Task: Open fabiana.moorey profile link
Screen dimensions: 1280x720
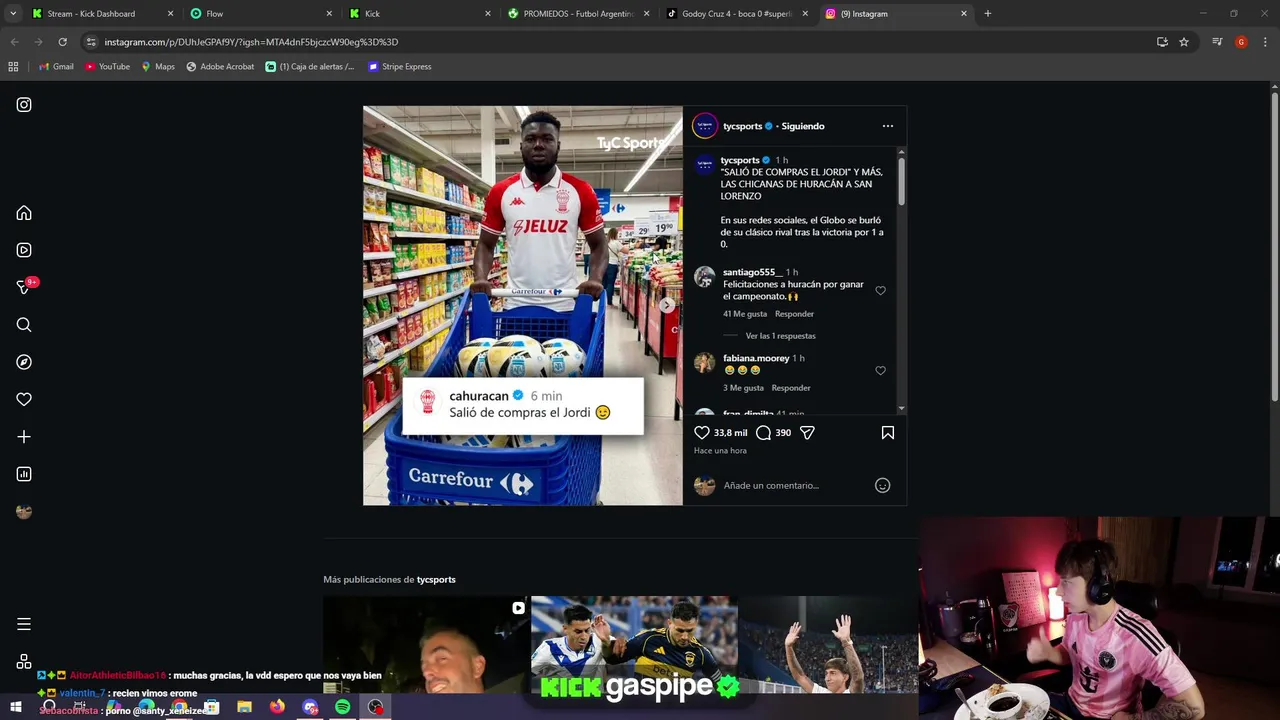Action: tap(756, 358)
